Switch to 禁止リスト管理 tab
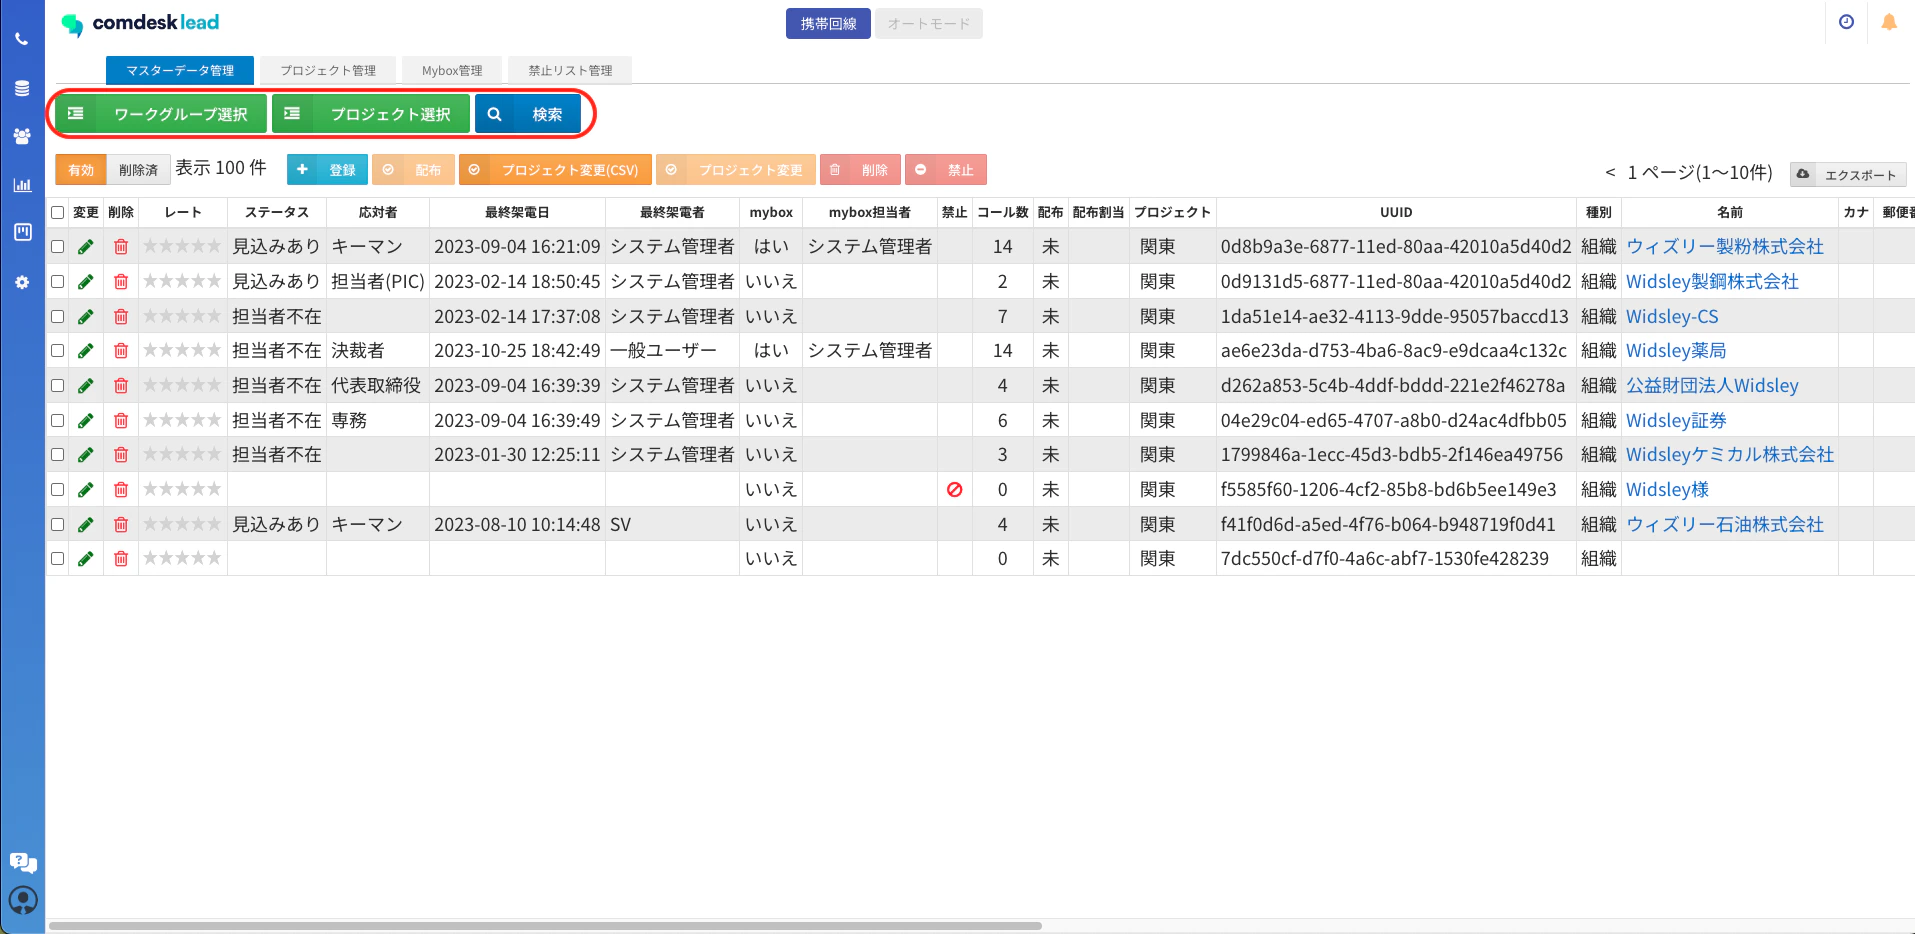The height and width of the screenshot is (934, 1915). pos(570,70)
